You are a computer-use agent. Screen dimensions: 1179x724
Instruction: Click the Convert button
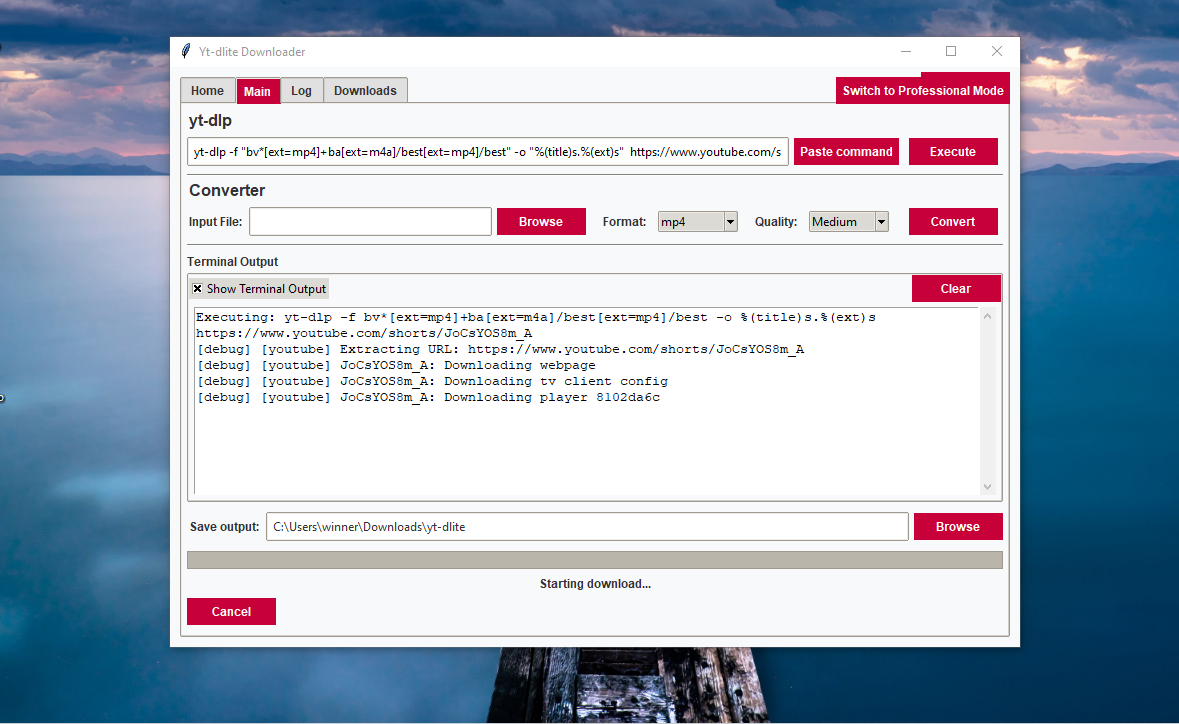953,222
